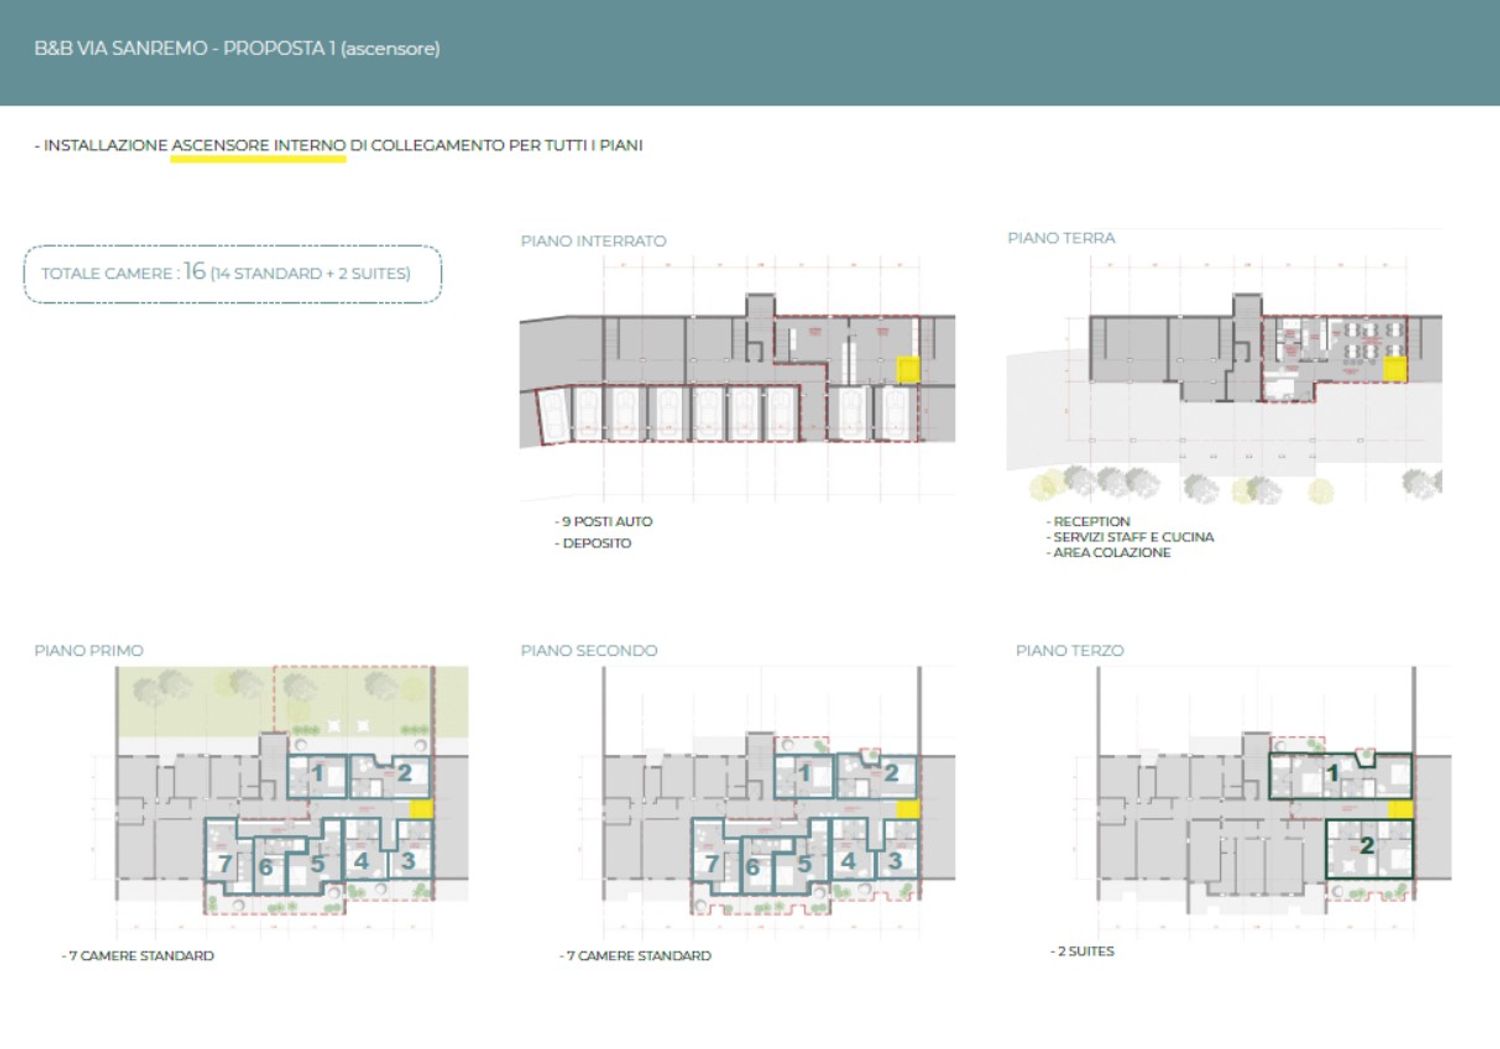Image resolution: width=1500 pixels, height=1049 pixels.
Task: Select room 2 on the Piano Secondo plan
Action: (891, 773)
